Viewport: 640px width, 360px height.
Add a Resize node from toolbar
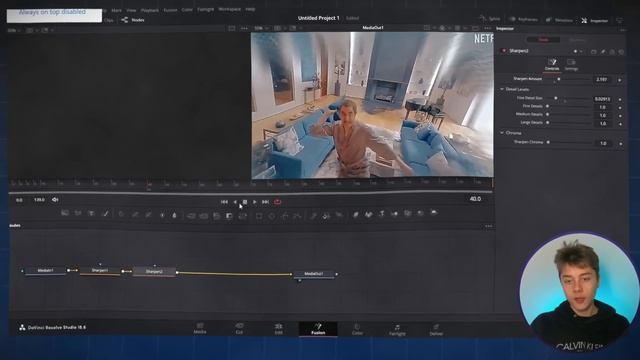point(229,216)
